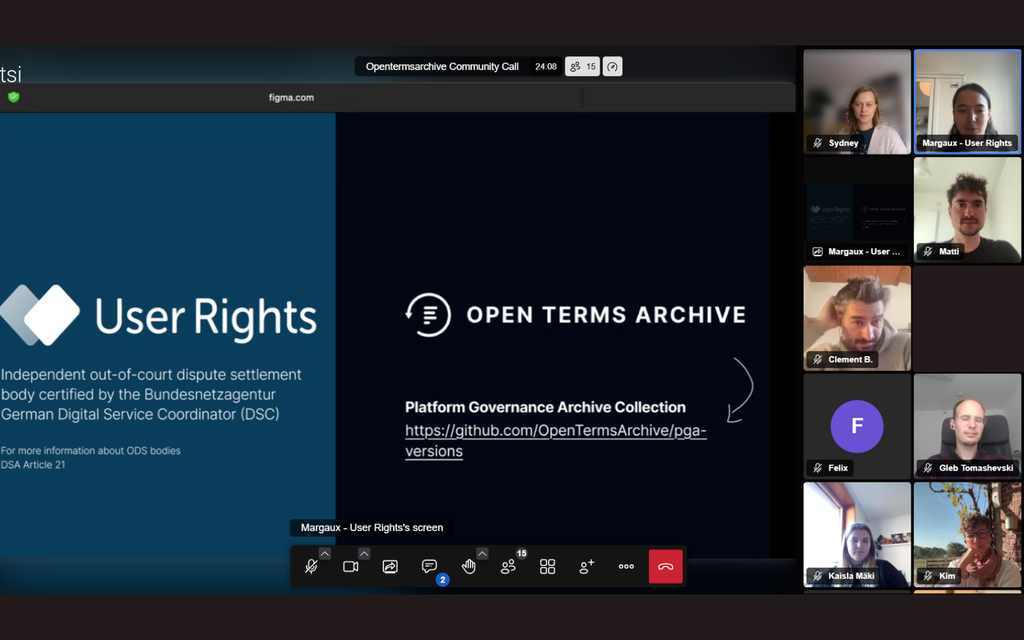1024x640 pixels.
Task: Open the github.com/OpenTermsArchive/pga-versions link
Action: point(556,441)
